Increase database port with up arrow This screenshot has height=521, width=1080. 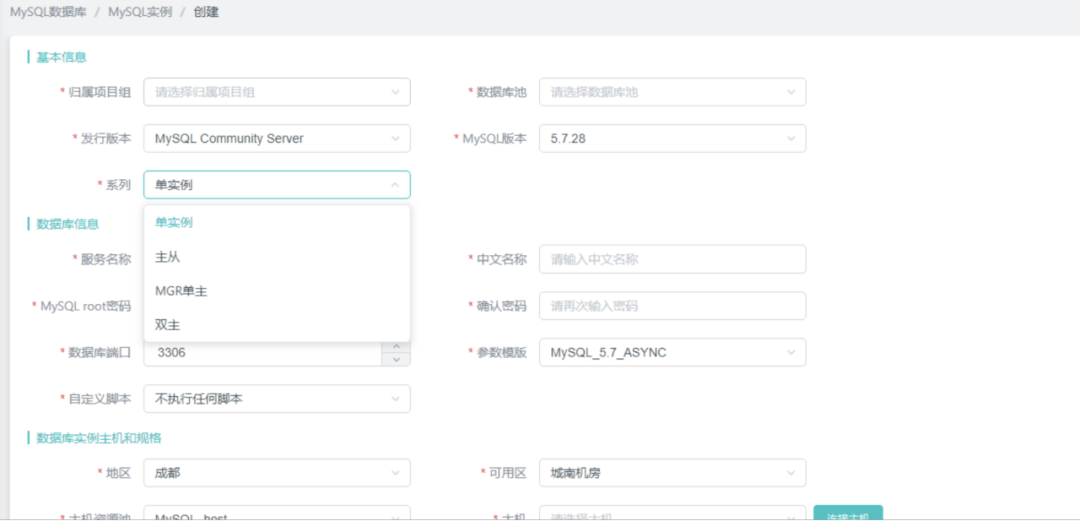coord(396,347)
